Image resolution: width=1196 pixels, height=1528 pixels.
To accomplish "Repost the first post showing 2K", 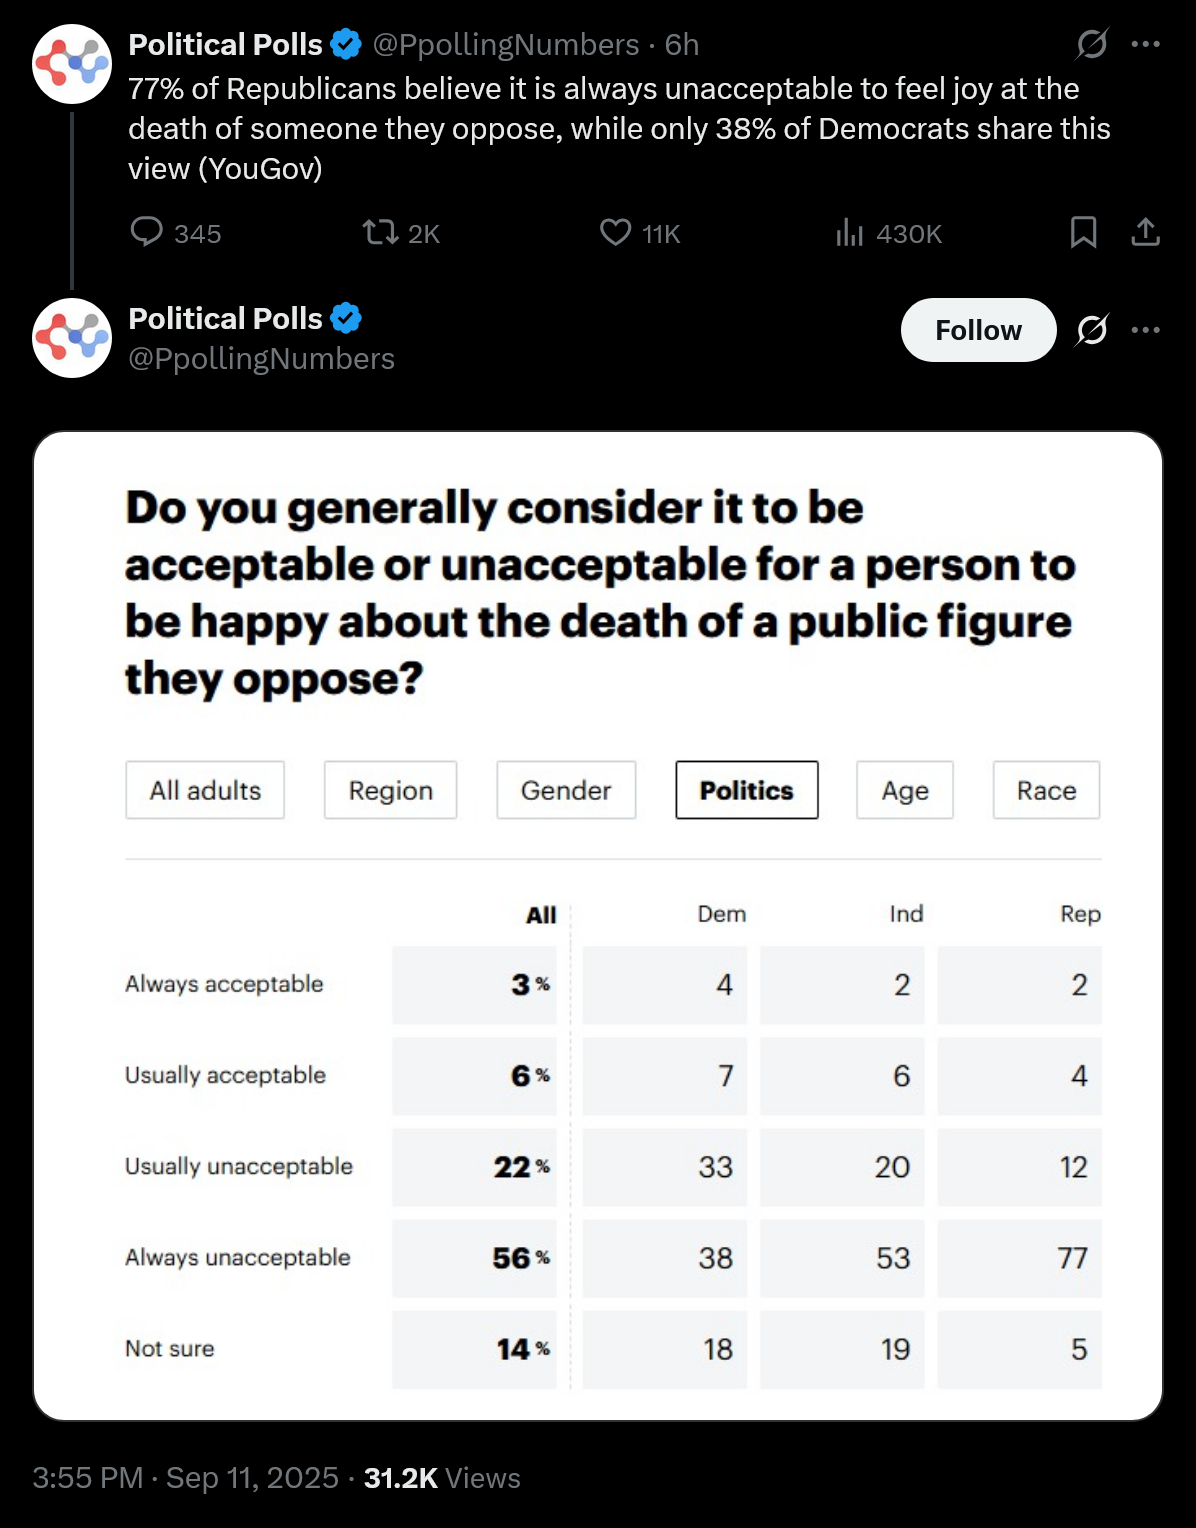I will click(400, 233).
